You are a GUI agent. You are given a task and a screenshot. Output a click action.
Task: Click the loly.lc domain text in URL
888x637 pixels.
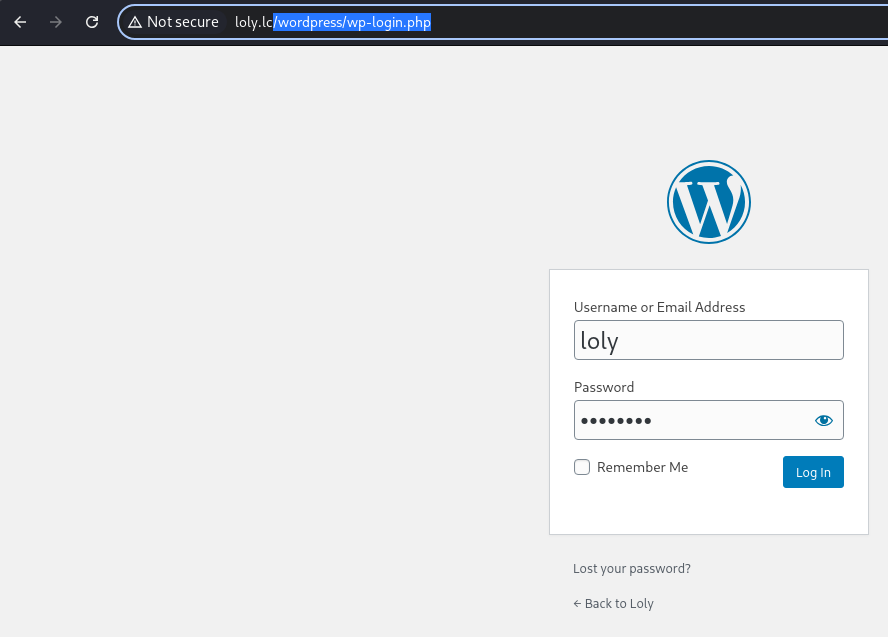(x=254, y=22)
